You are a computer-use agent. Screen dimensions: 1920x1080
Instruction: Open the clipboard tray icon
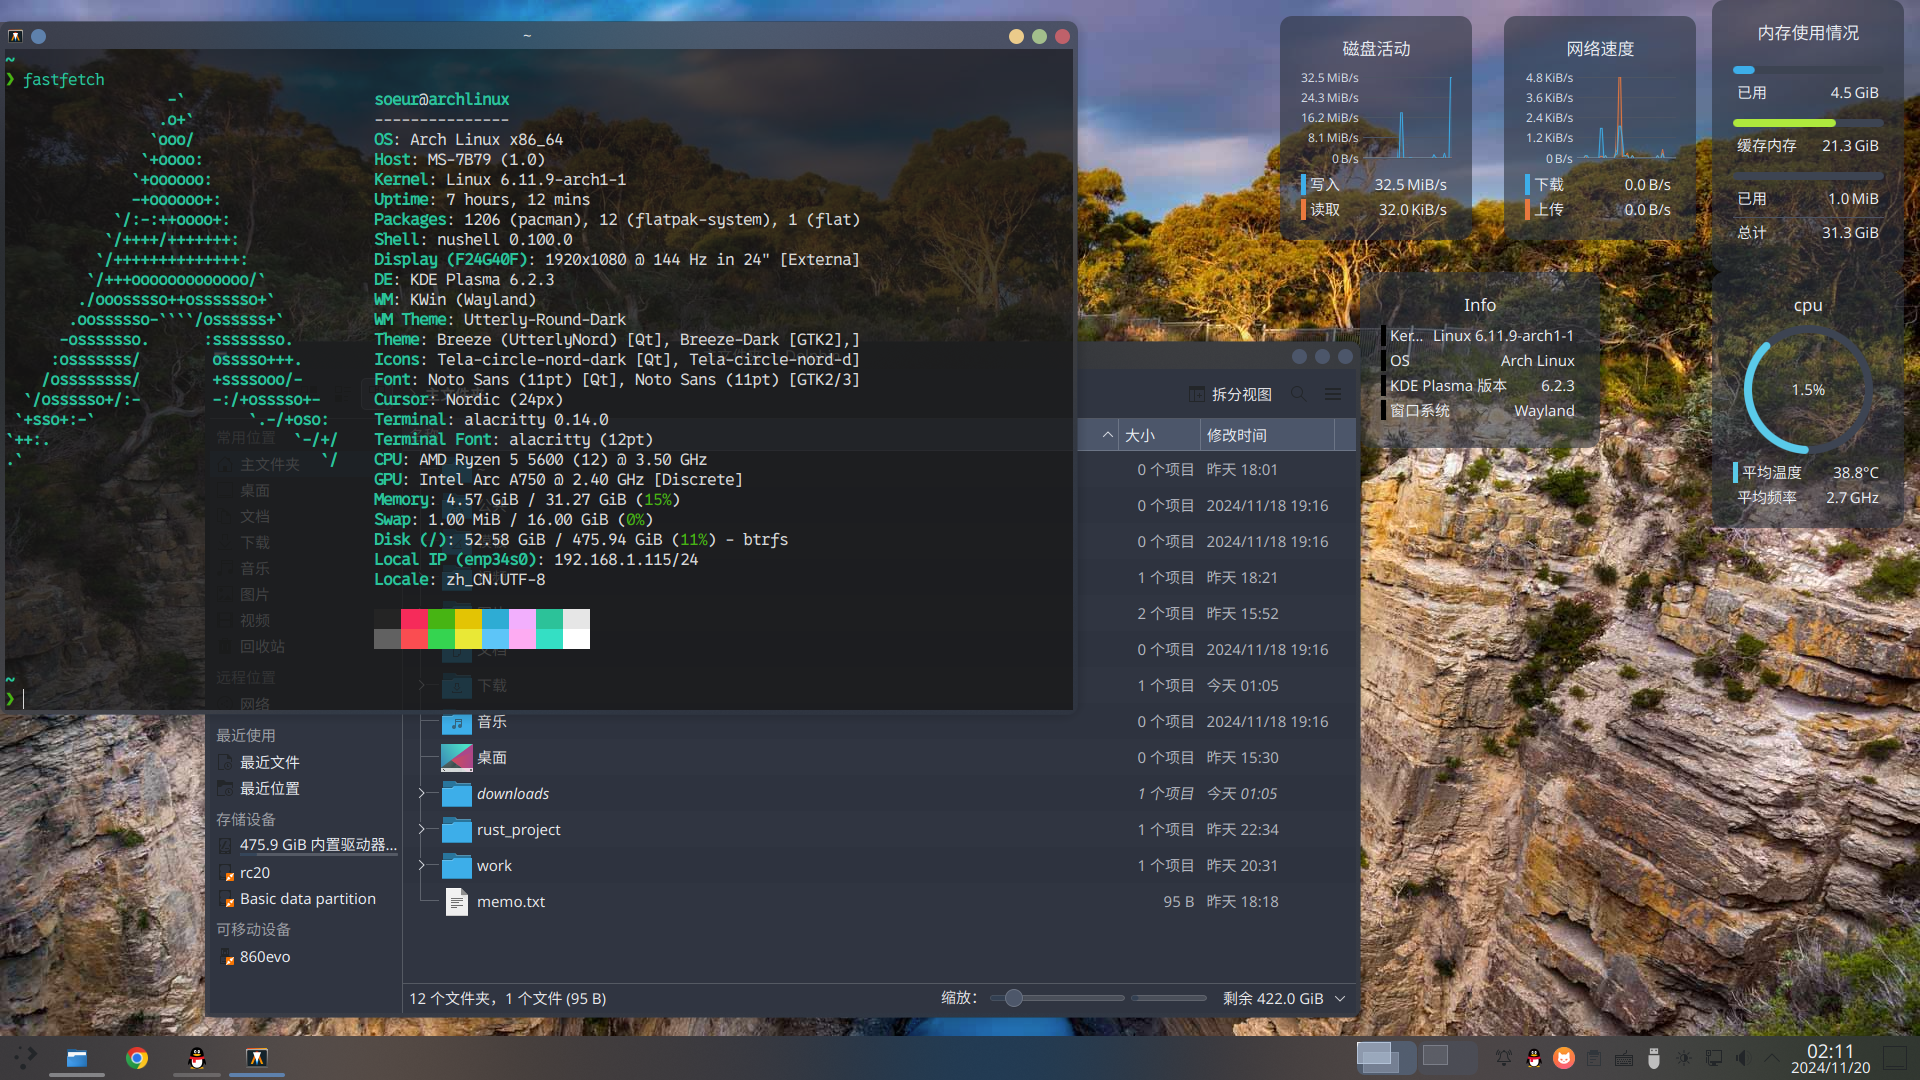[1594, 1058]
